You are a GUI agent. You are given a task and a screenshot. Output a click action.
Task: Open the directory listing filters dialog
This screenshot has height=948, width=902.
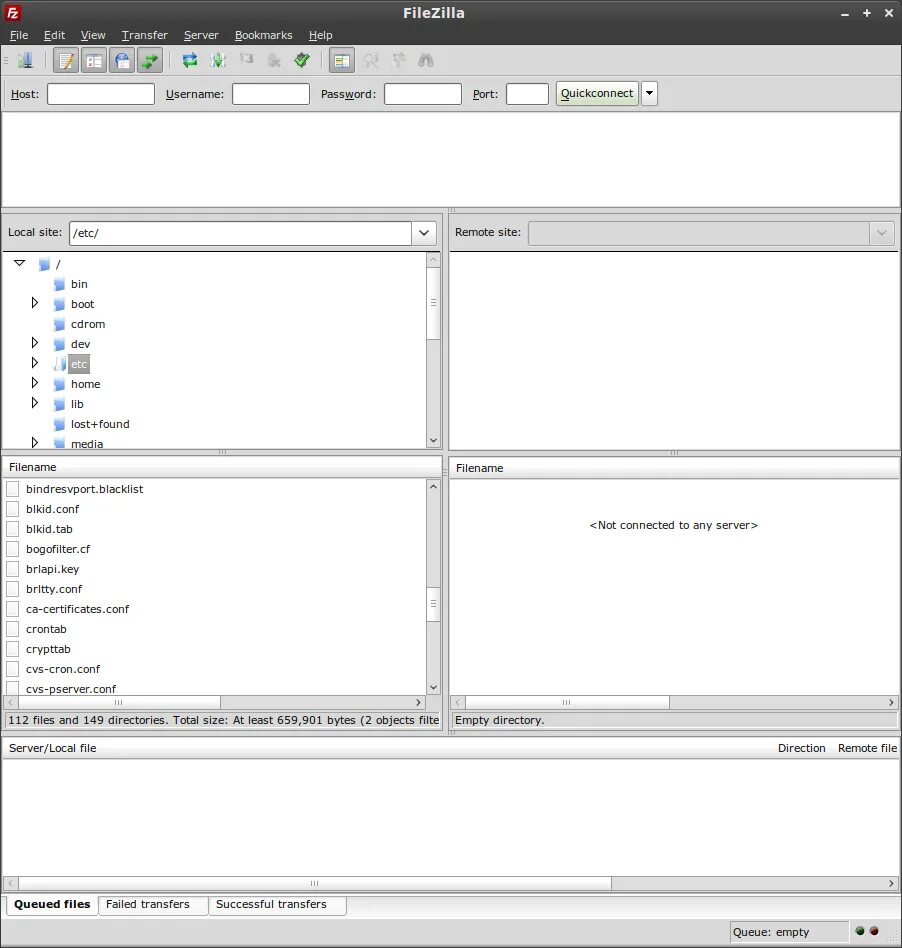pyautogui.click(x=342, y=60)
